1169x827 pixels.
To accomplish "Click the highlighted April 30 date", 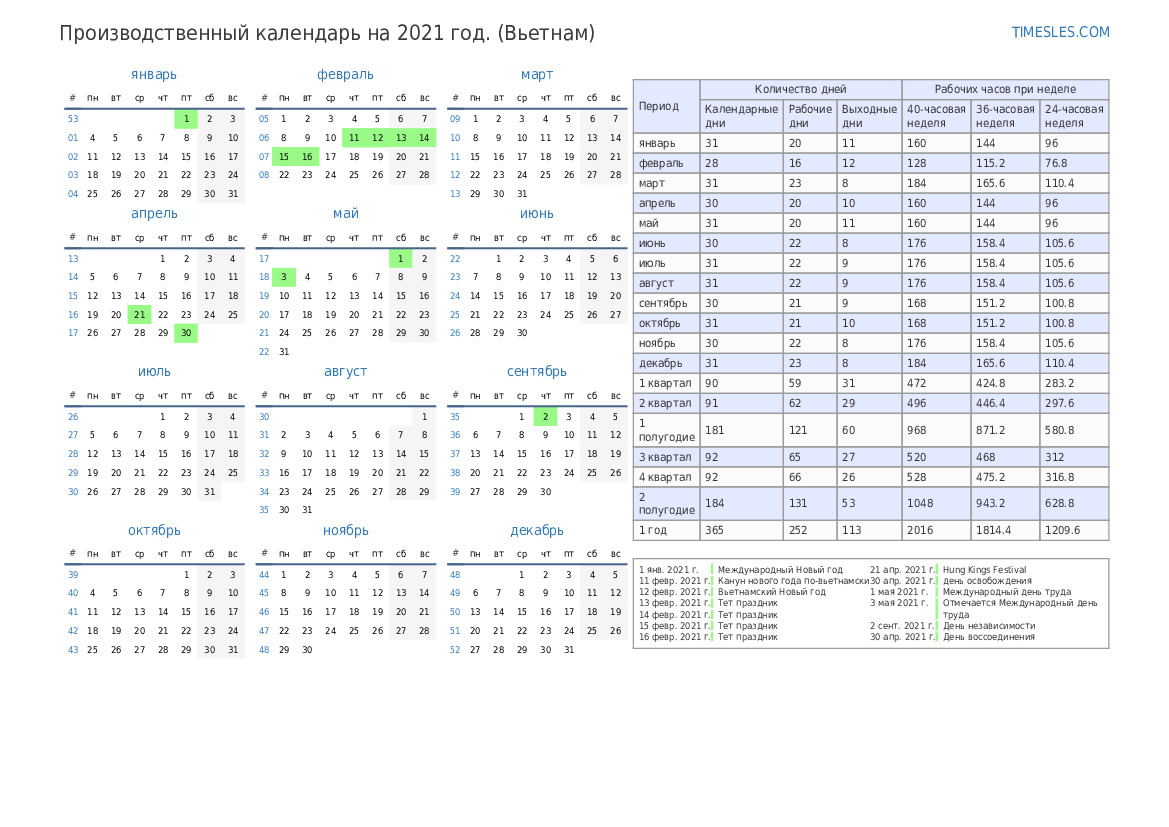I will 186,333.
